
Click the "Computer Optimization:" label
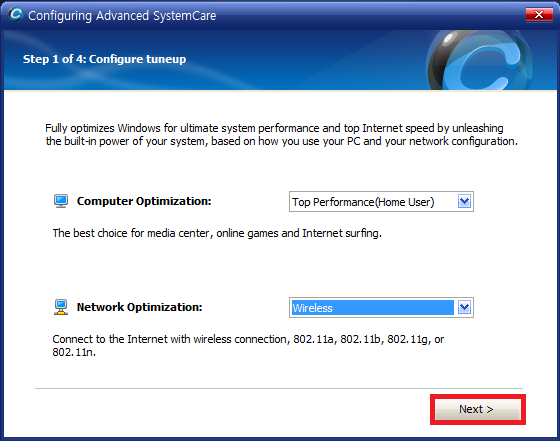[x=144, y=201]
